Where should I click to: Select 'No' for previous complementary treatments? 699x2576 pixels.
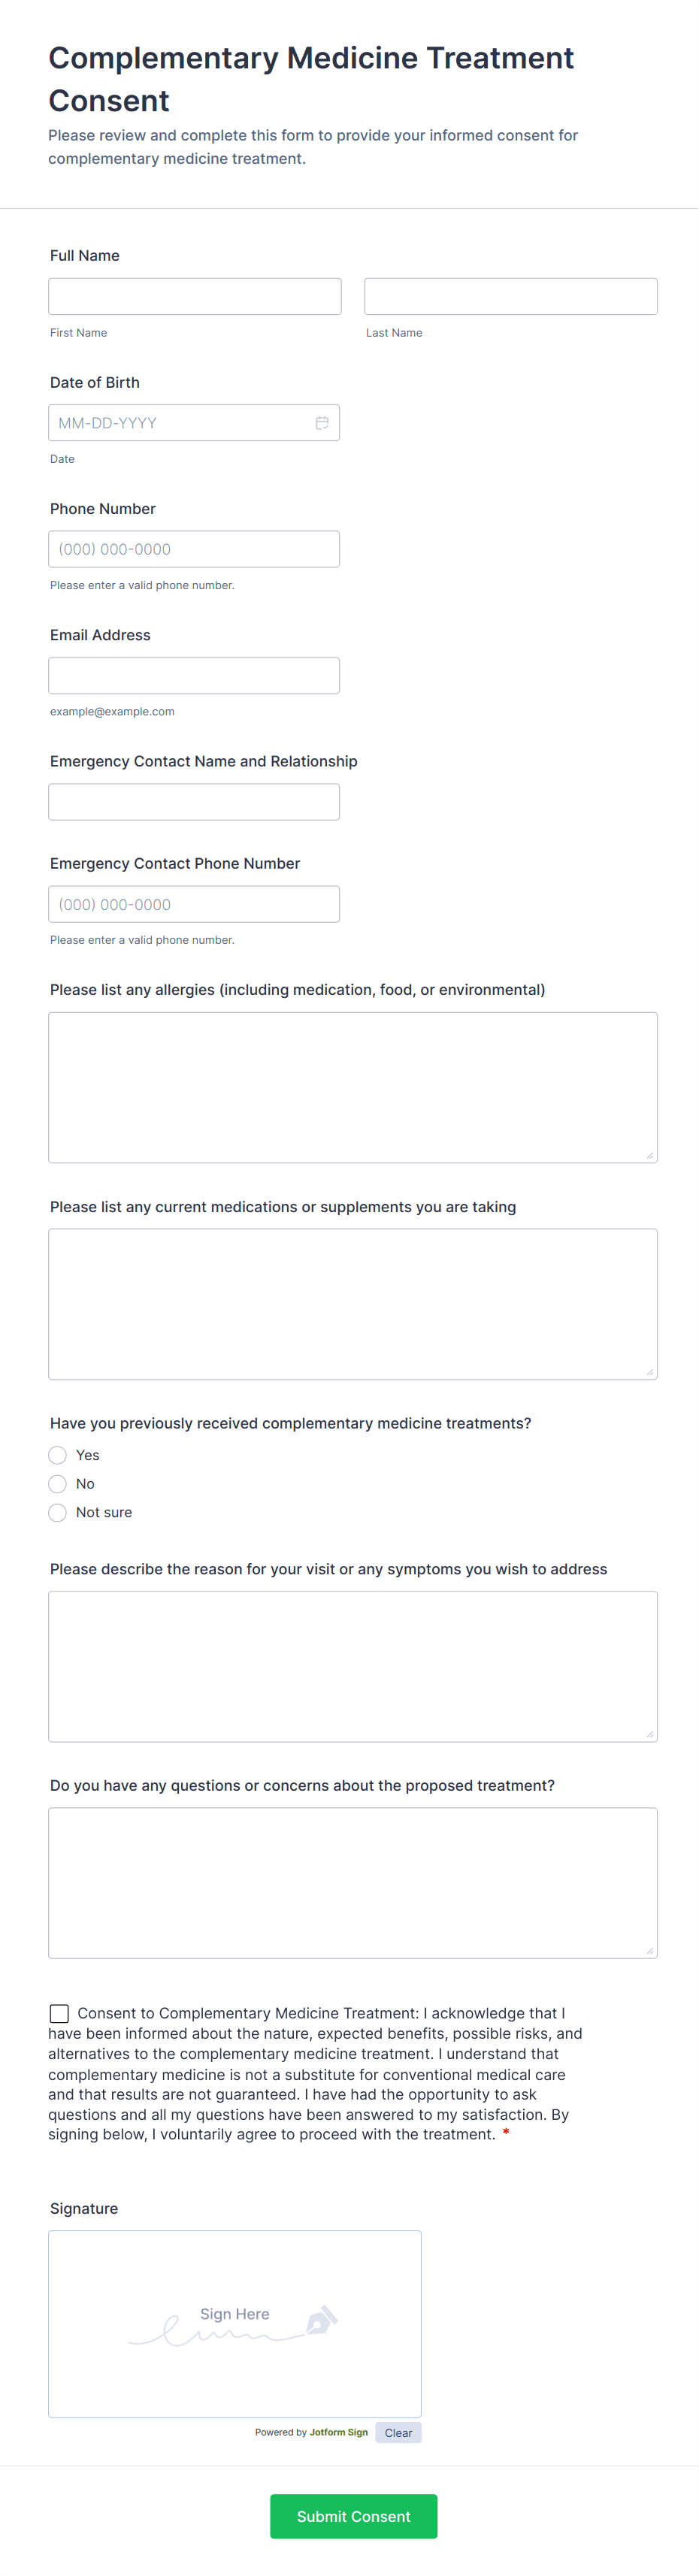point(57,1484)
